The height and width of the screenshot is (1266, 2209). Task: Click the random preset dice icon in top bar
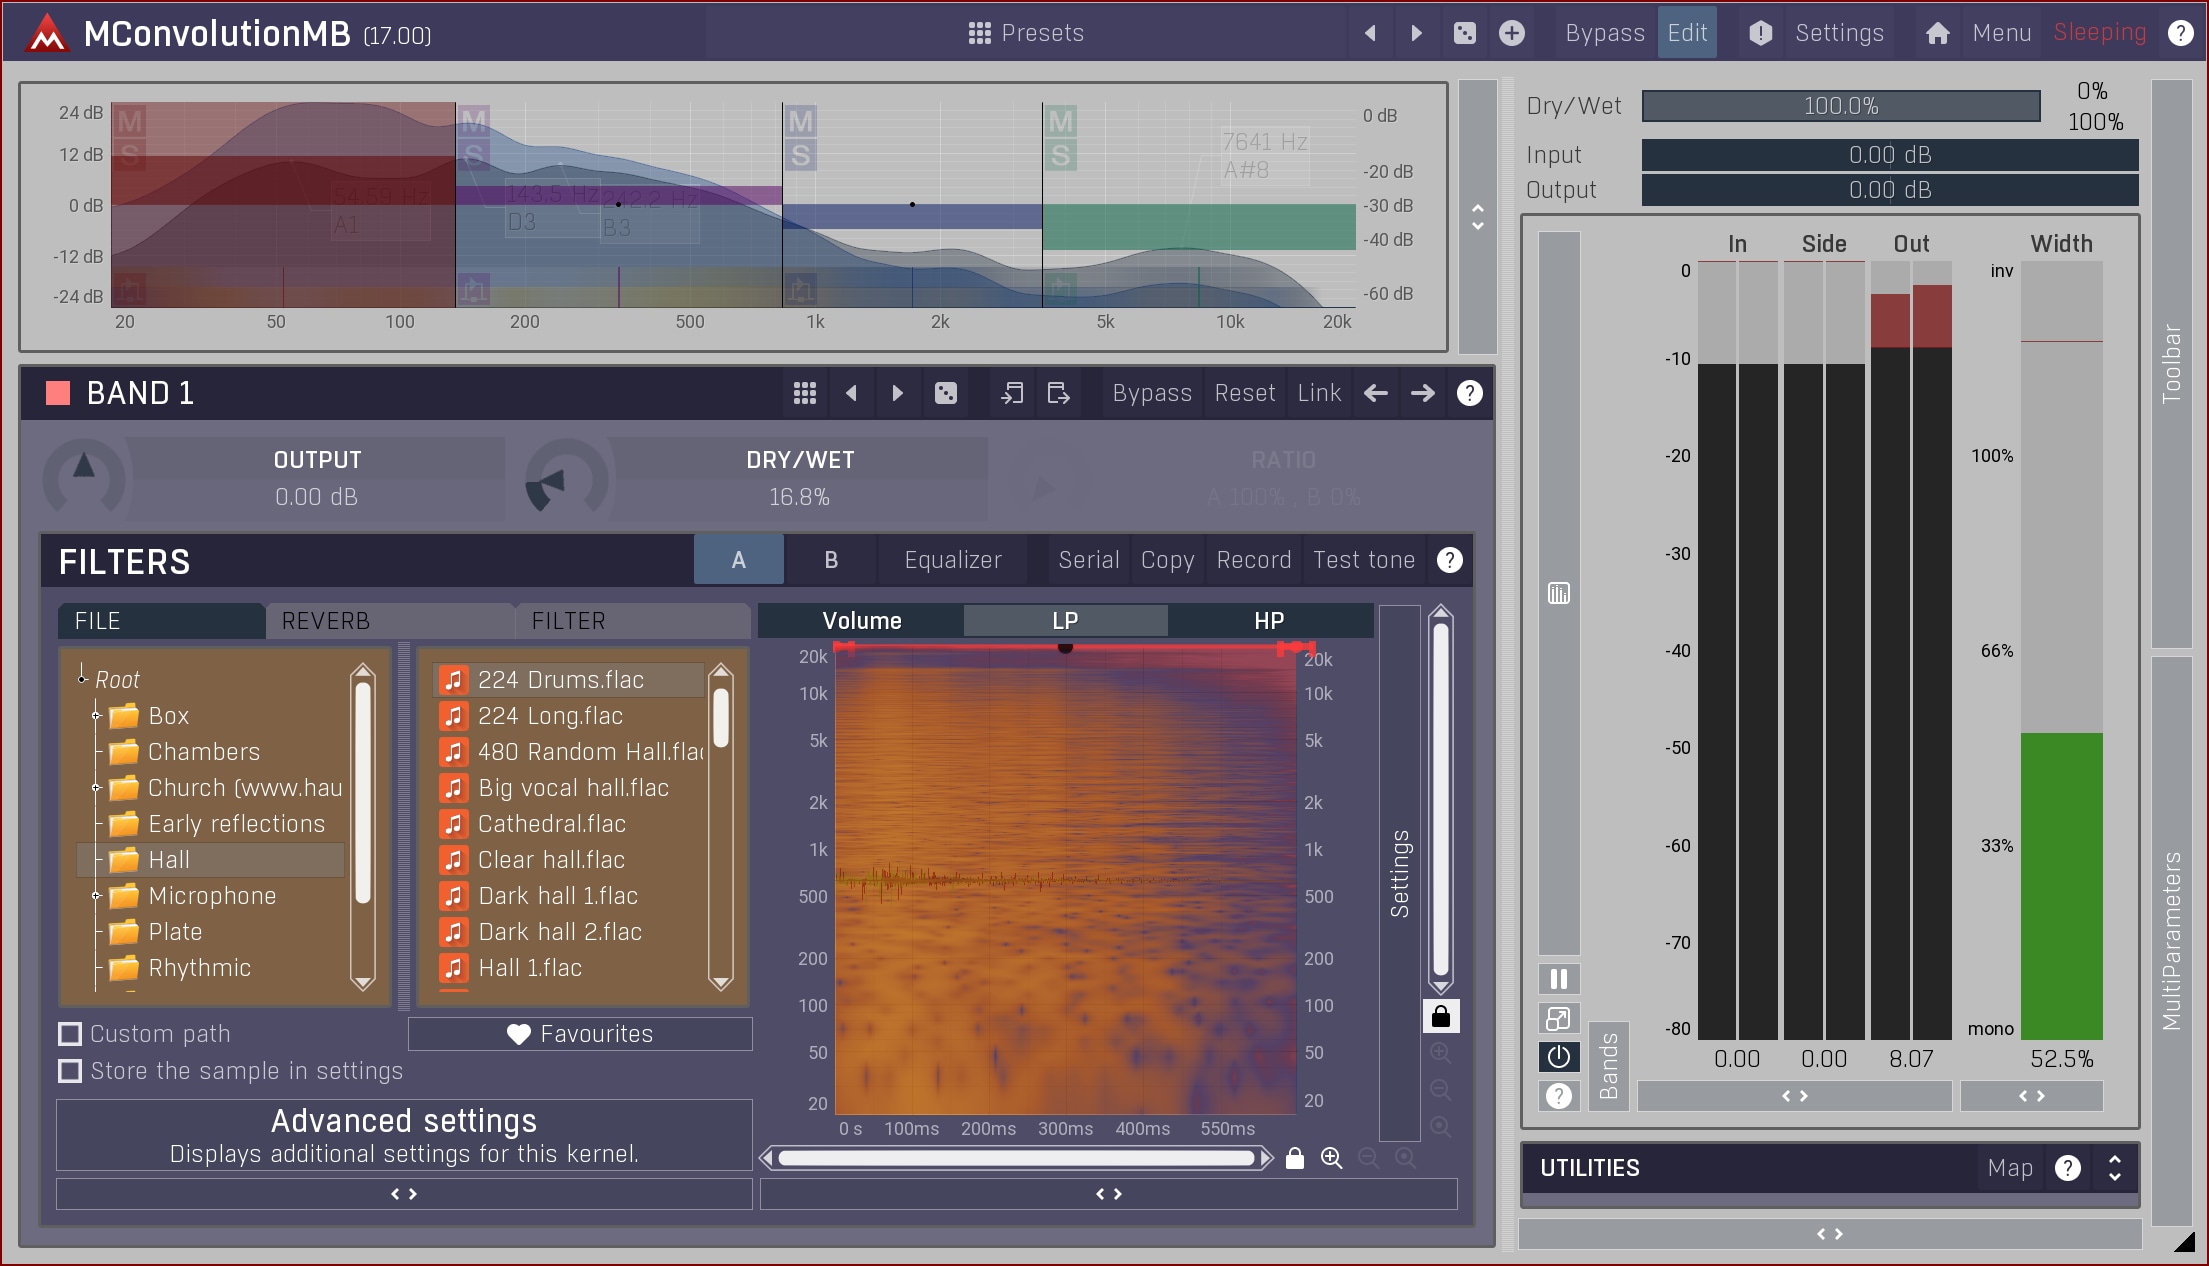pos(1464,33)
